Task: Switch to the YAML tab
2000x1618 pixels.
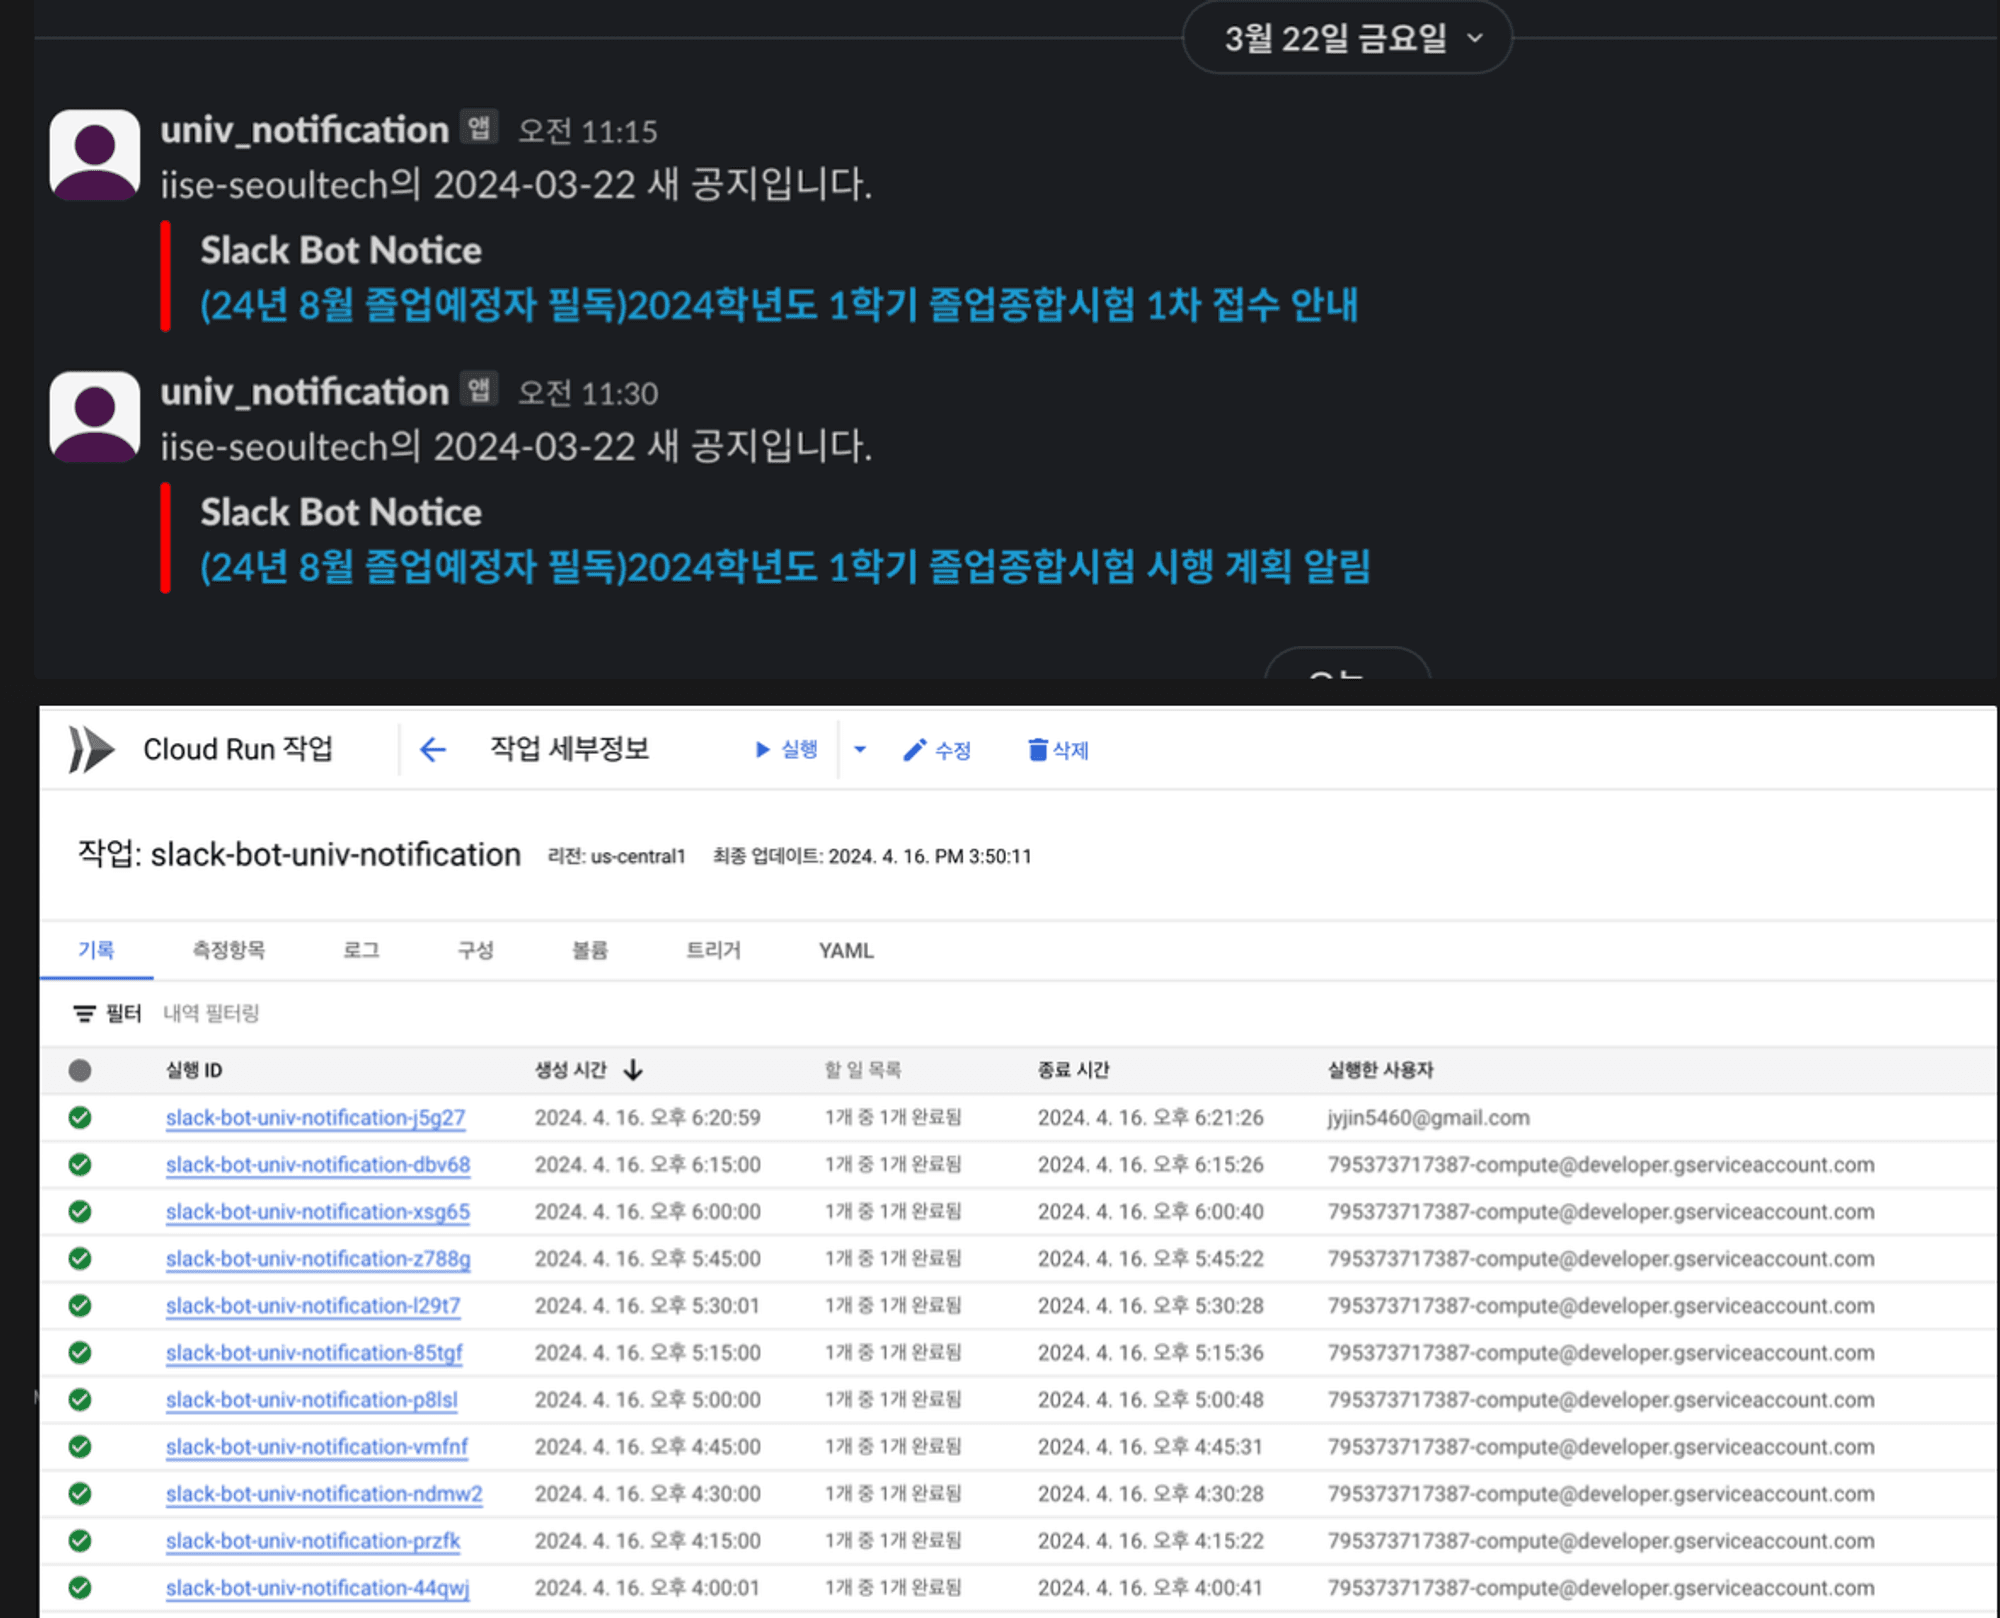Action: [x=846, y=950]
